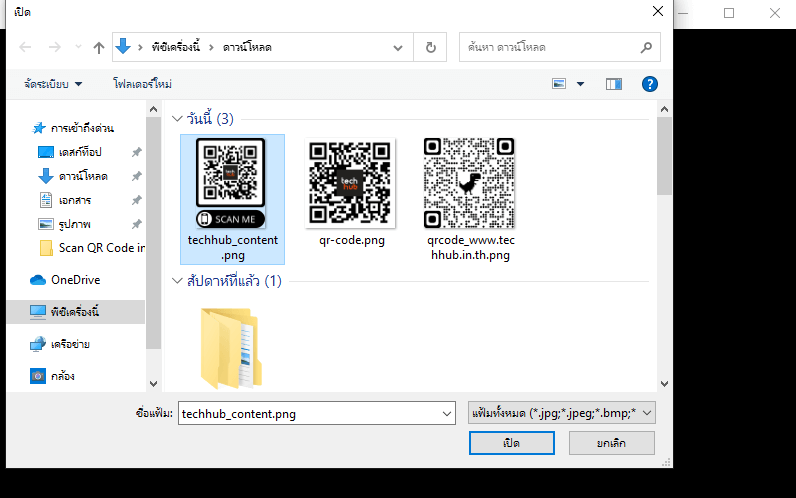Select the techhub_content.png thumbnail

point(230,183)
